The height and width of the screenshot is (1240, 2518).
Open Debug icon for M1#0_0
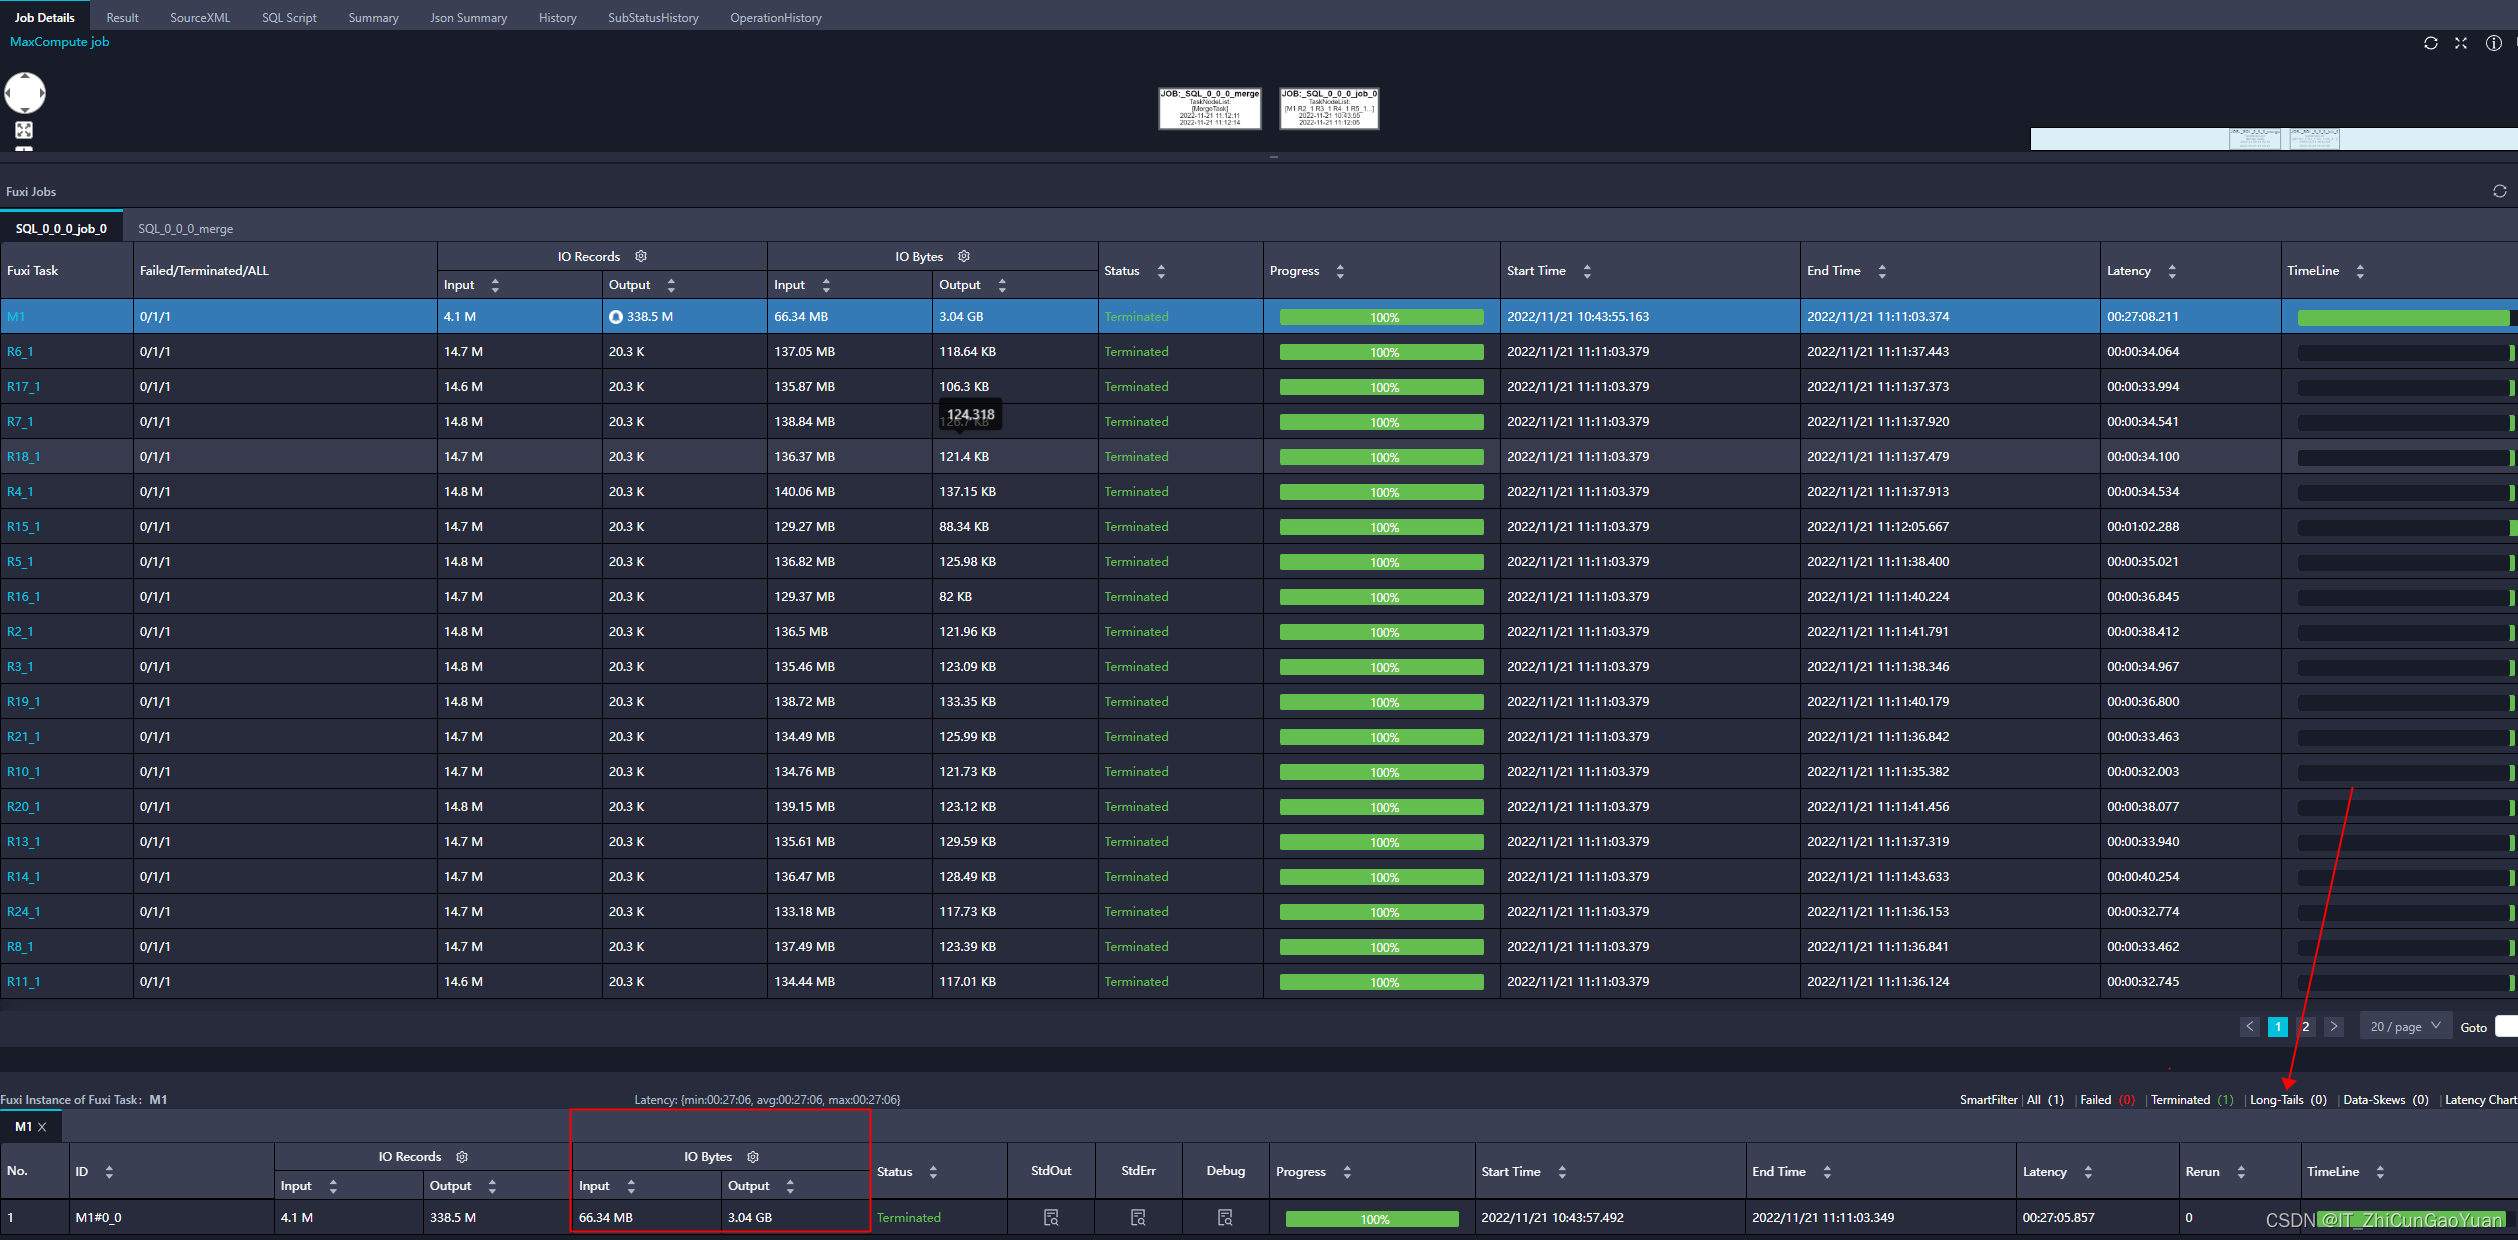tap(1225, 1217)
